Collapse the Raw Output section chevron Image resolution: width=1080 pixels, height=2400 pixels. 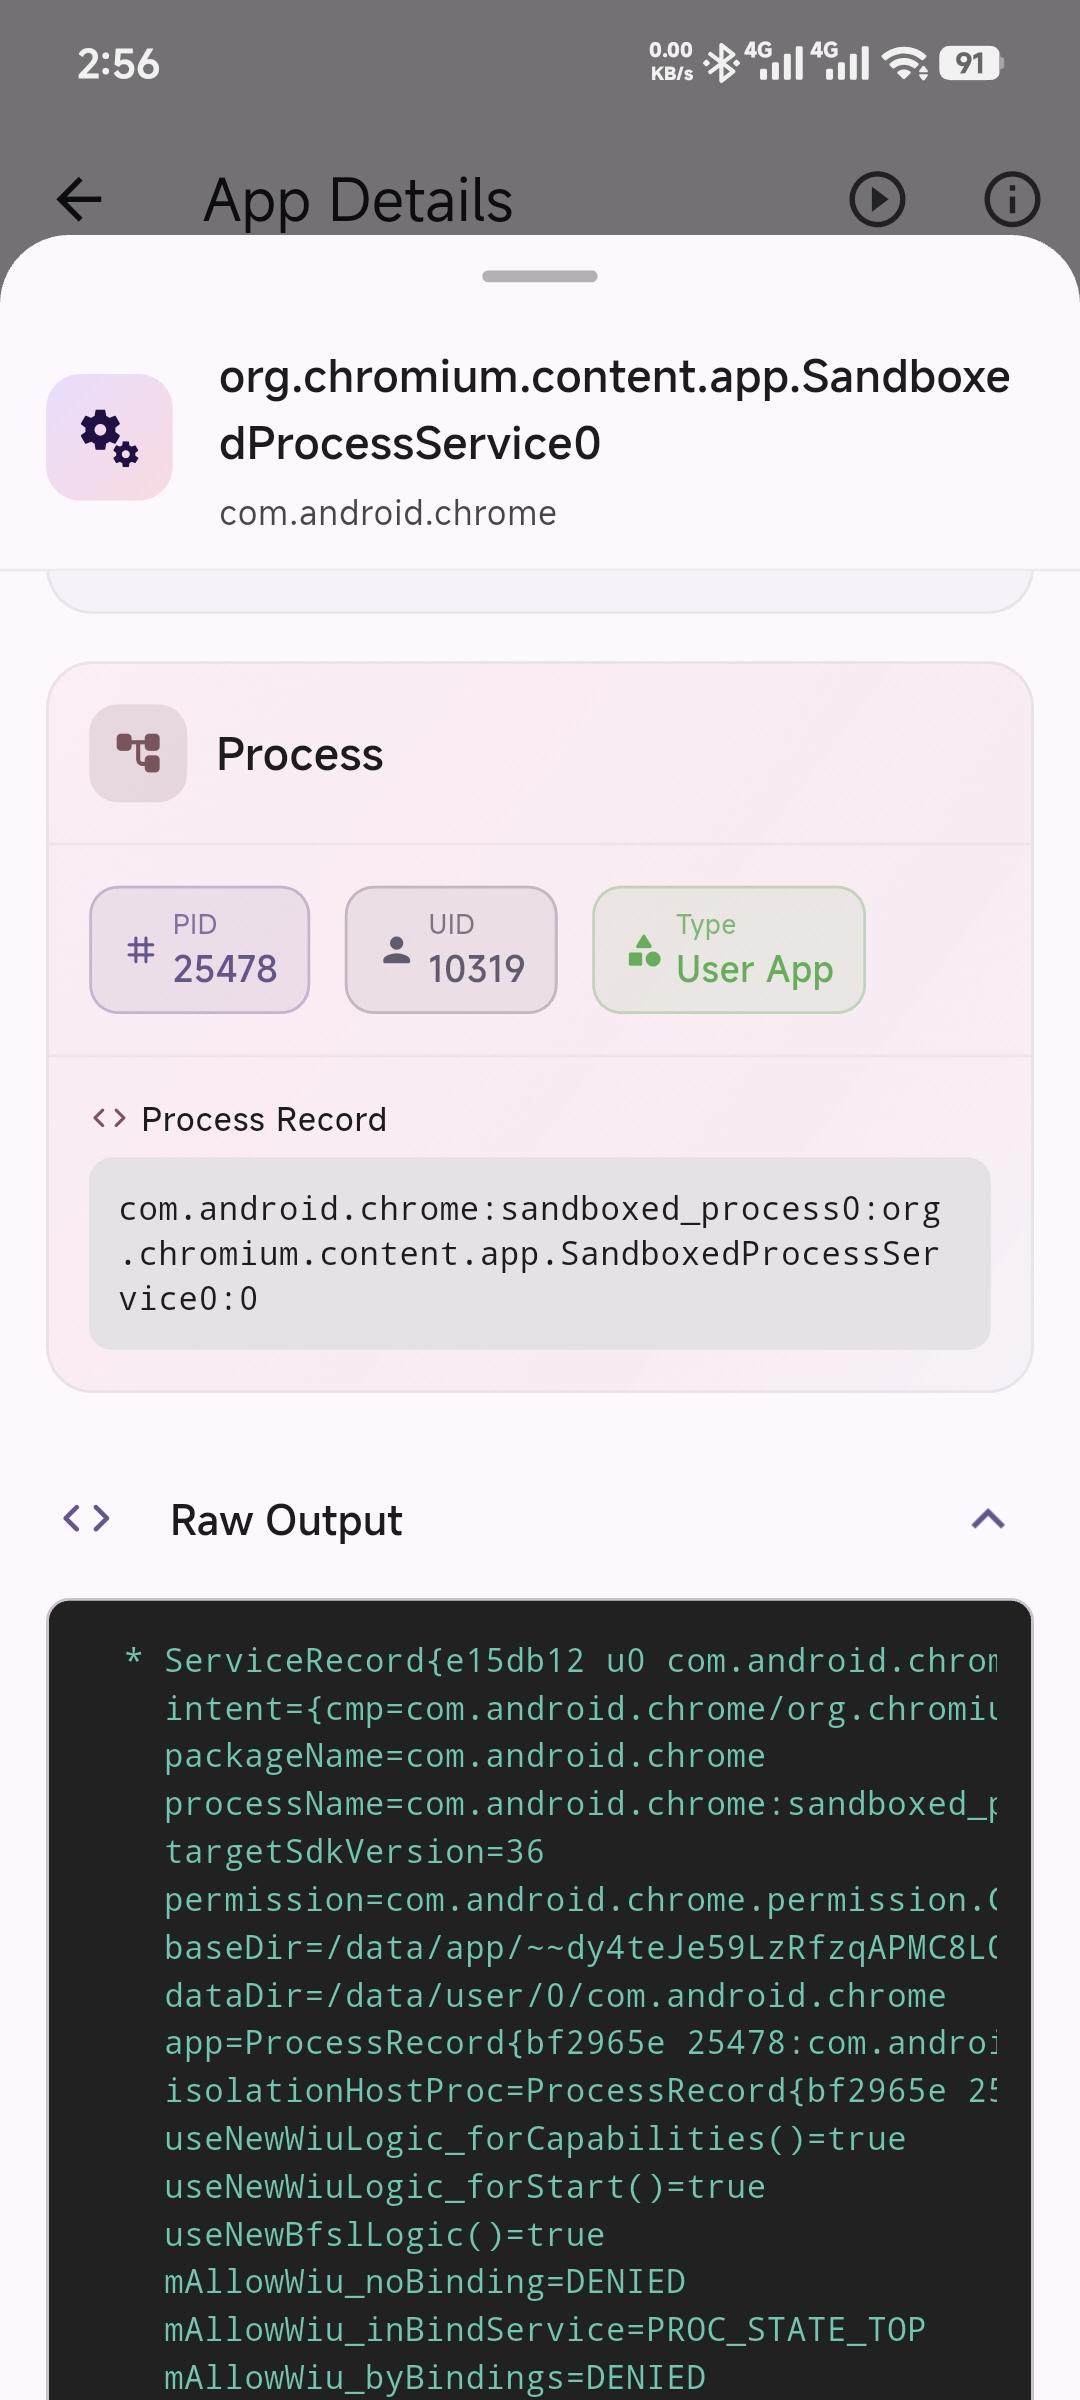coord(988,1520)
